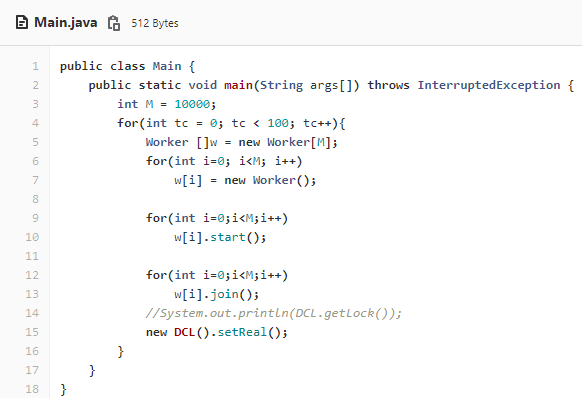Image resolution: width=582 pixels, height=398 pixels.
Task: Go to line number 14
Action: tap(32, 313)
